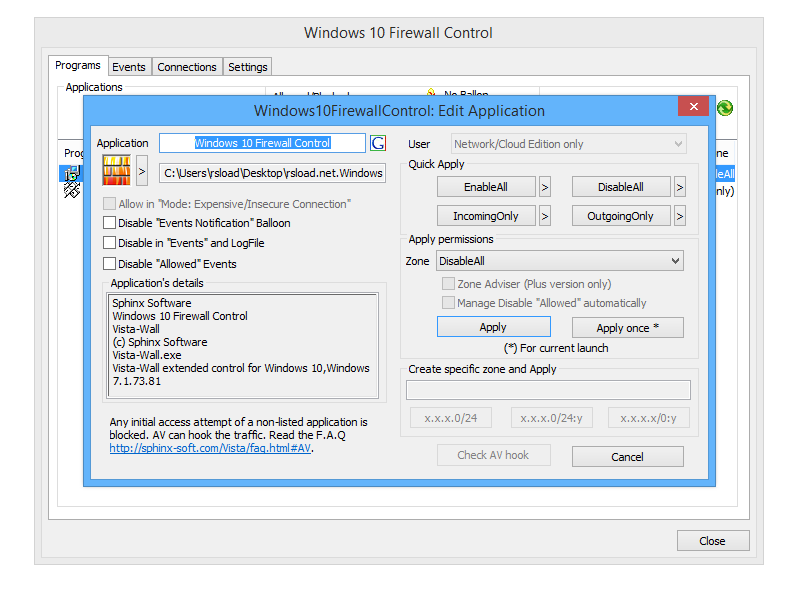Click the Close button in main window
The width and height of the screenshot is (796, 604).
point(713,541)
